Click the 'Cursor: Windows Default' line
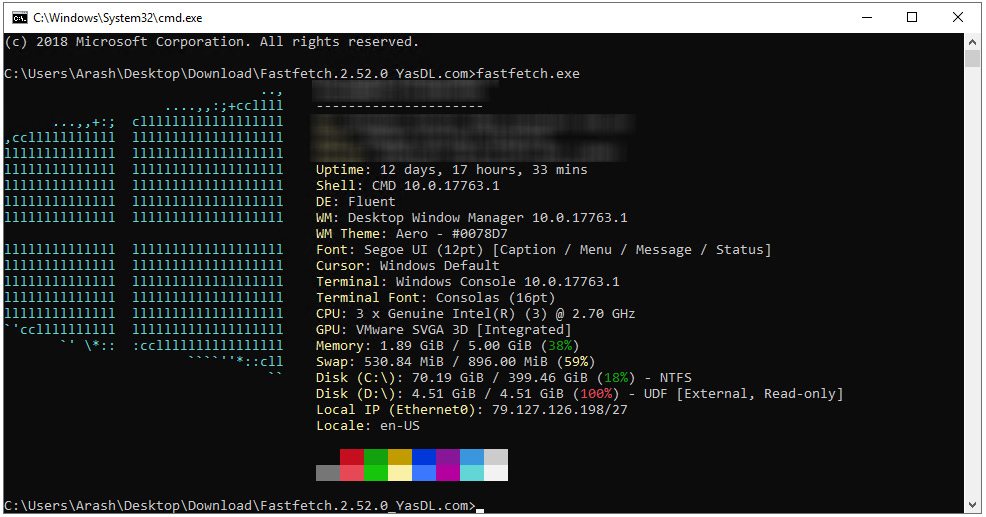This screenshot has height=517, width=986. tap(407, 265)
